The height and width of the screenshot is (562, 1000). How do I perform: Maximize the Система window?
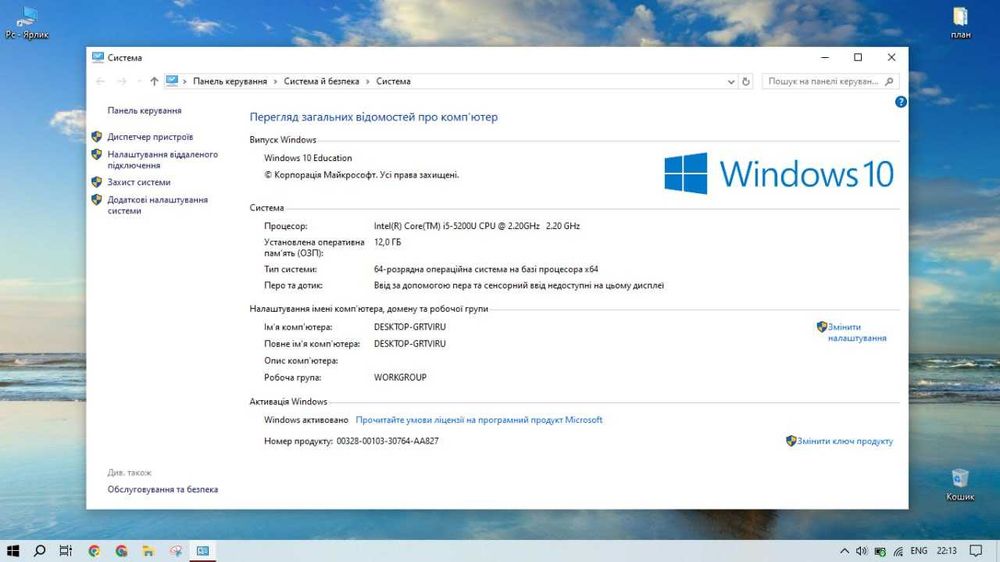pyautogui.click(x=858, y=57)
